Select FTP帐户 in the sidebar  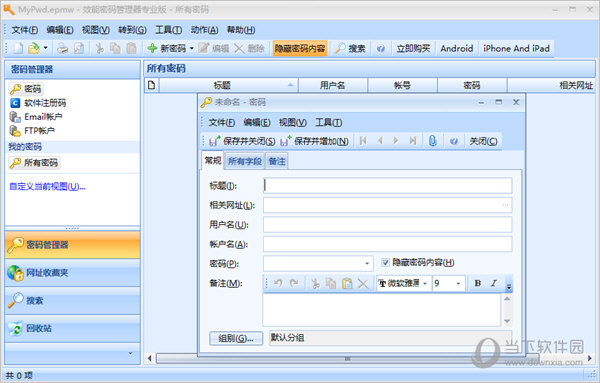32,131
